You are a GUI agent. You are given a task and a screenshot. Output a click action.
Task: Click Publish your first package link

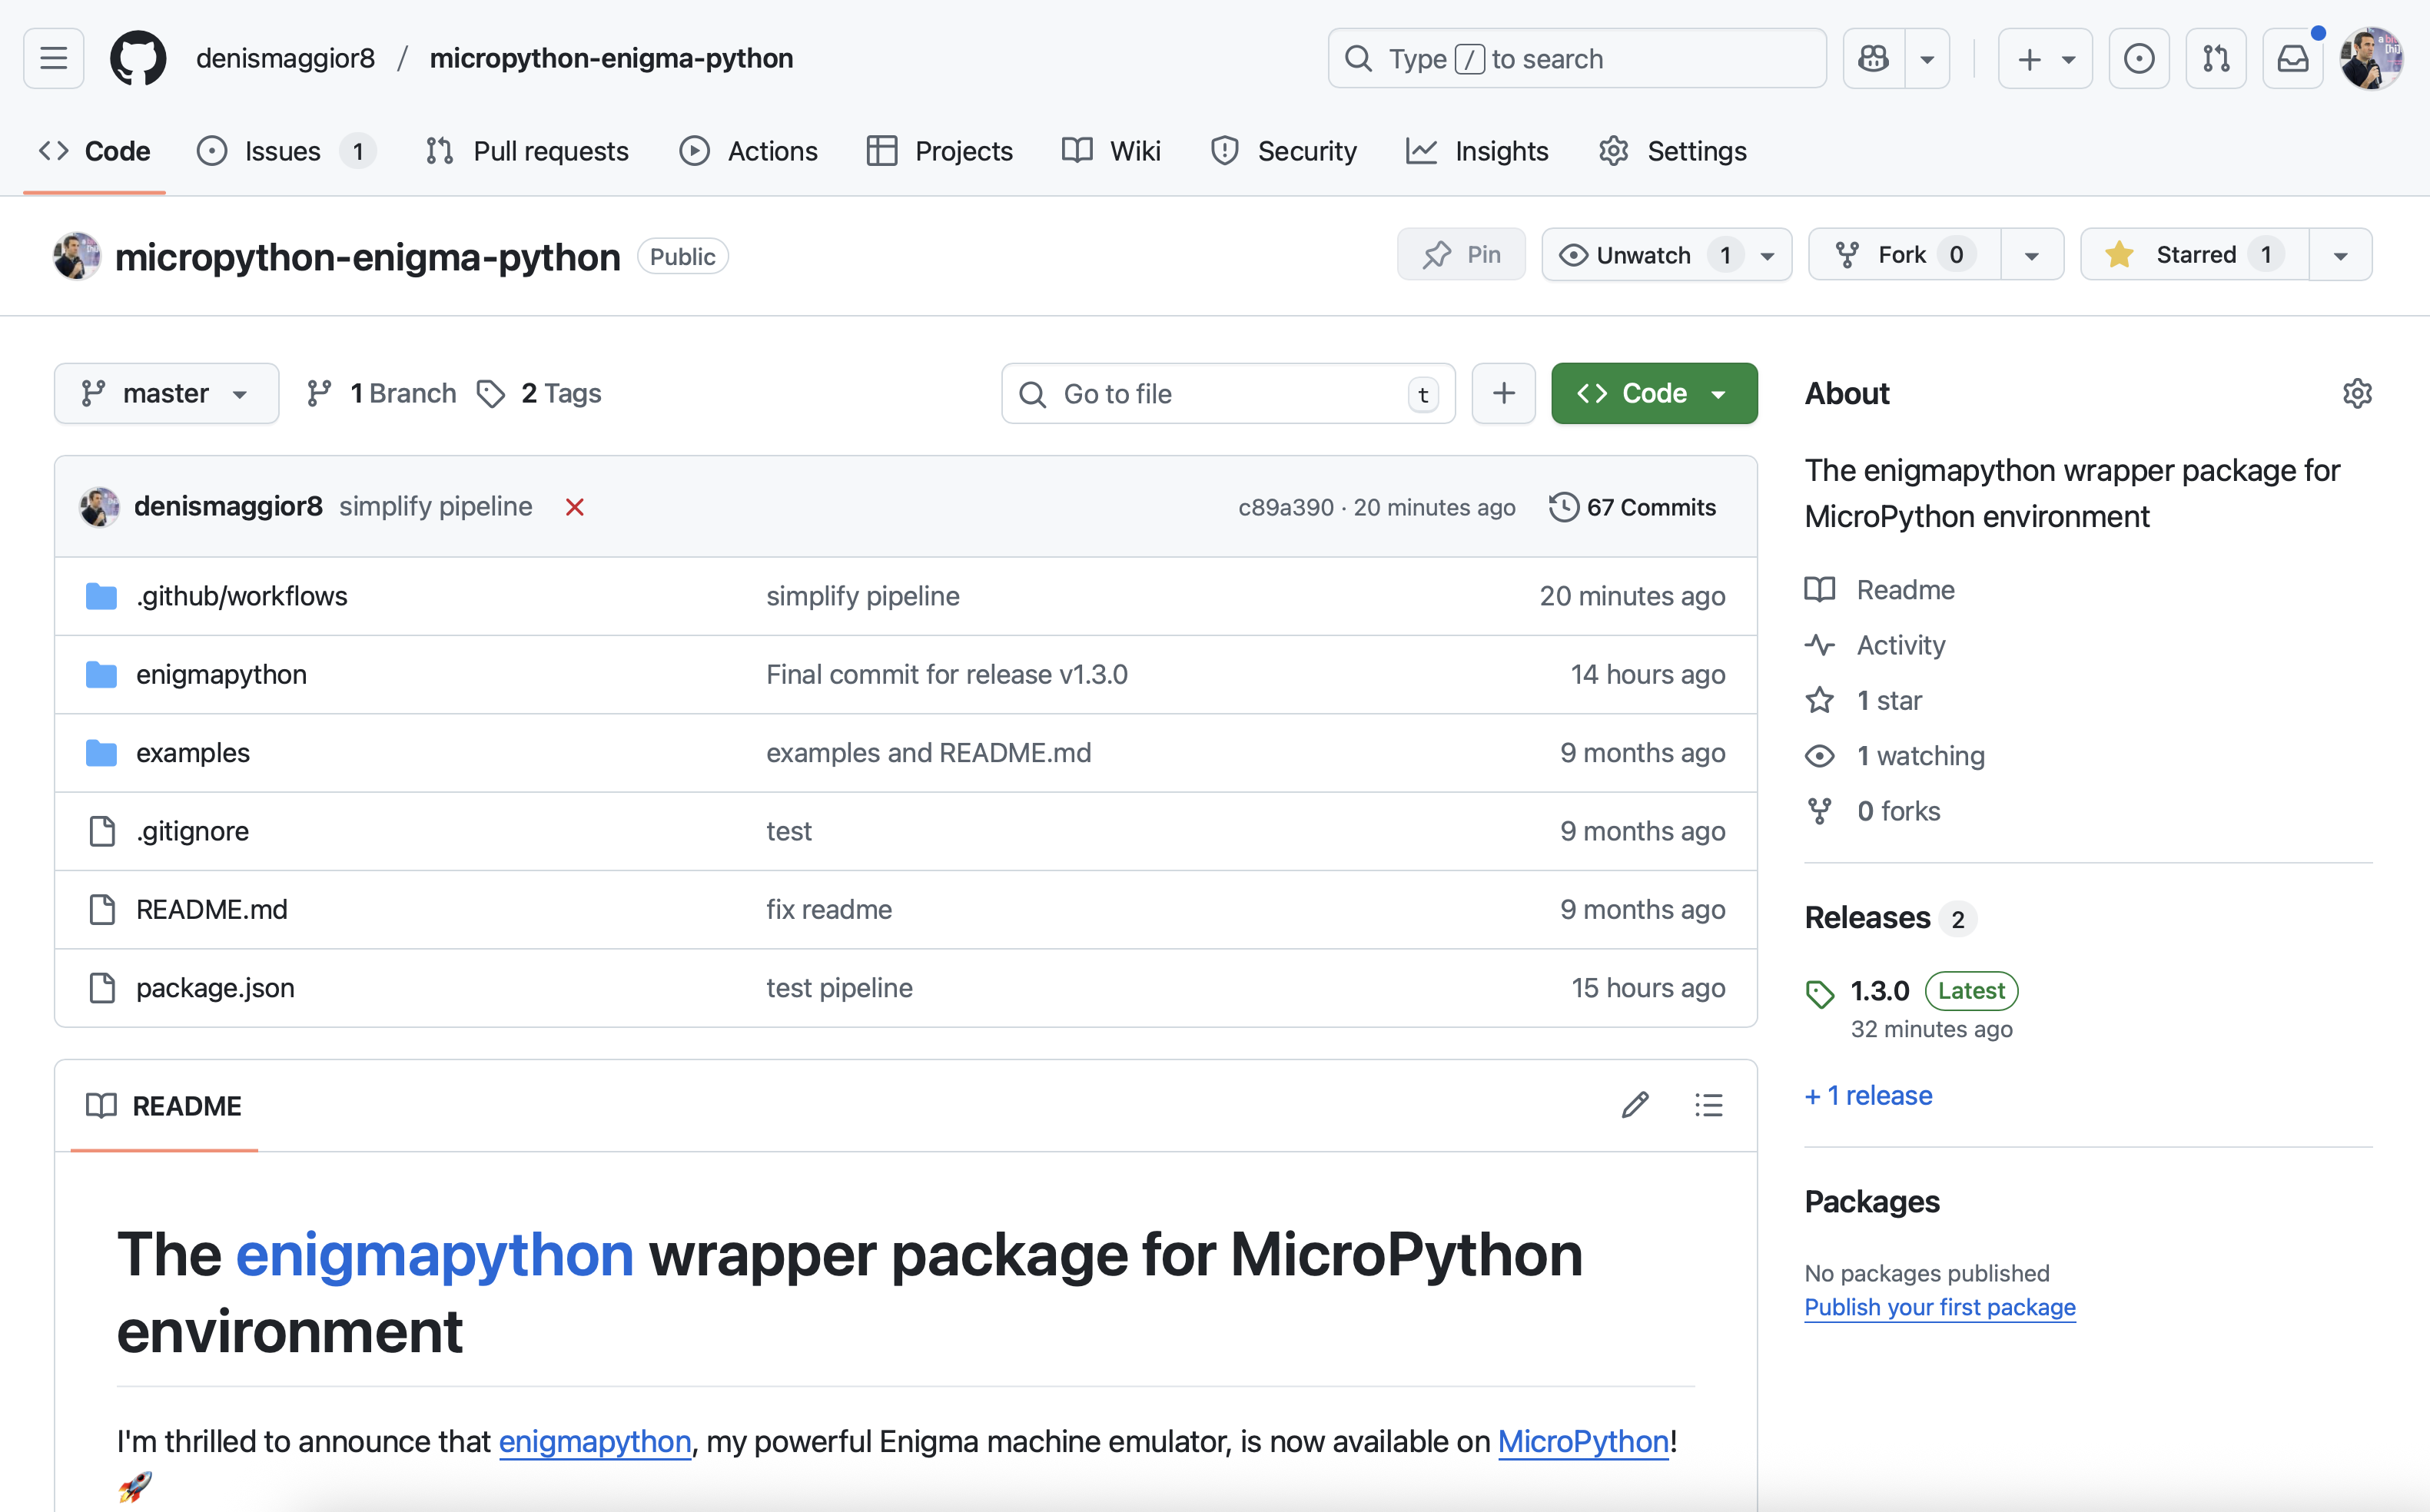point(1939,1307)
